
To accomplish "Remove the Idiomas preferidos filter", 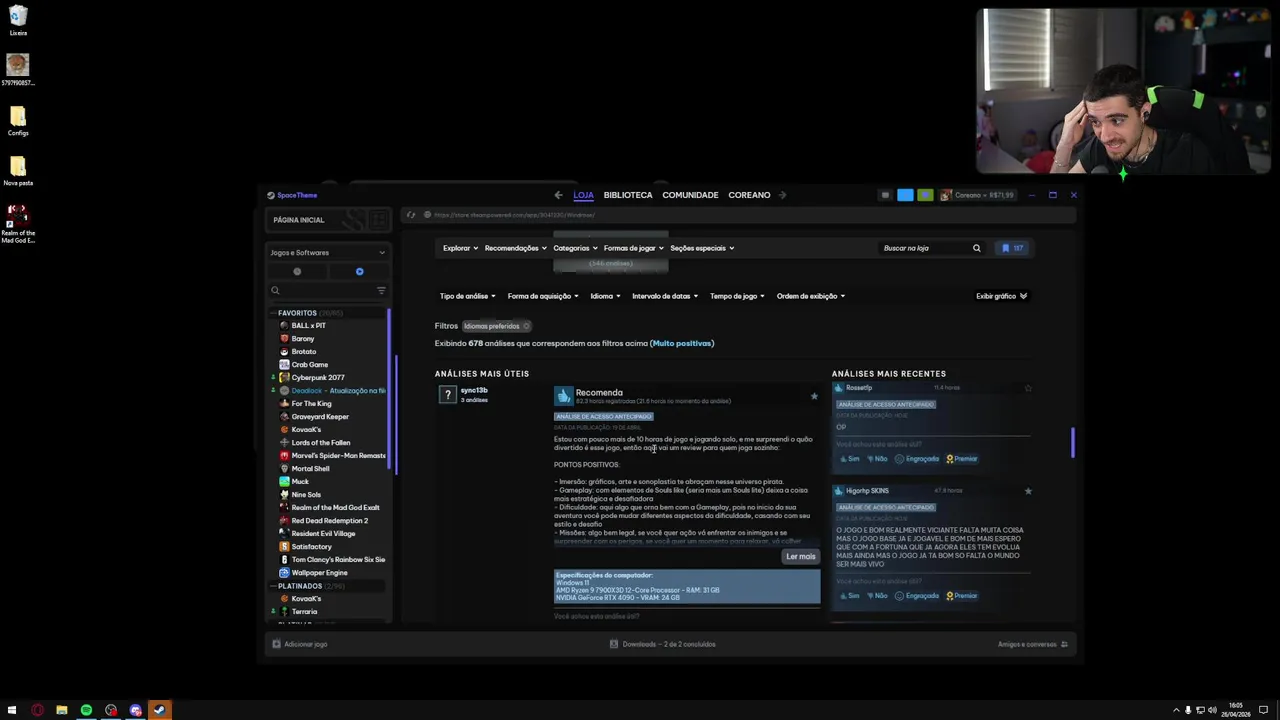I will click(526, 326).
